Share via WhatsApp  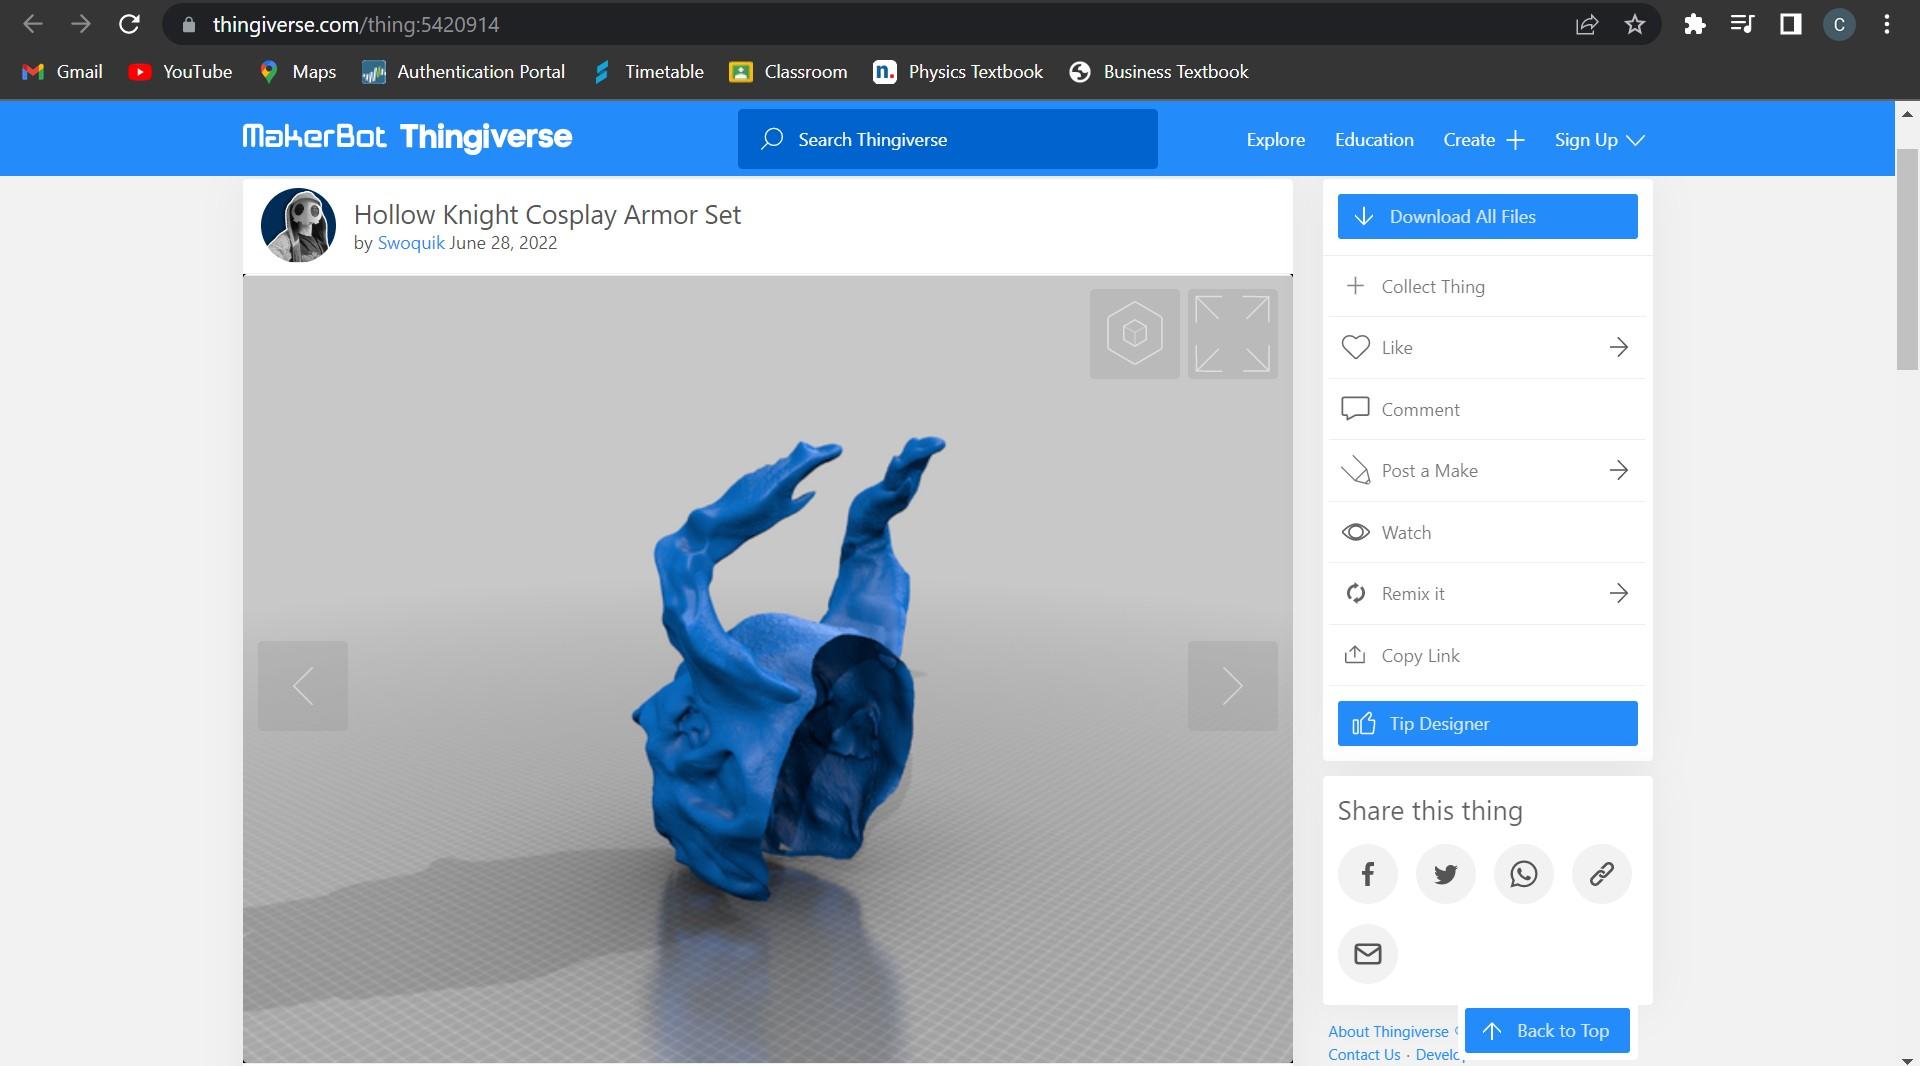click(x=1523, y=874)
